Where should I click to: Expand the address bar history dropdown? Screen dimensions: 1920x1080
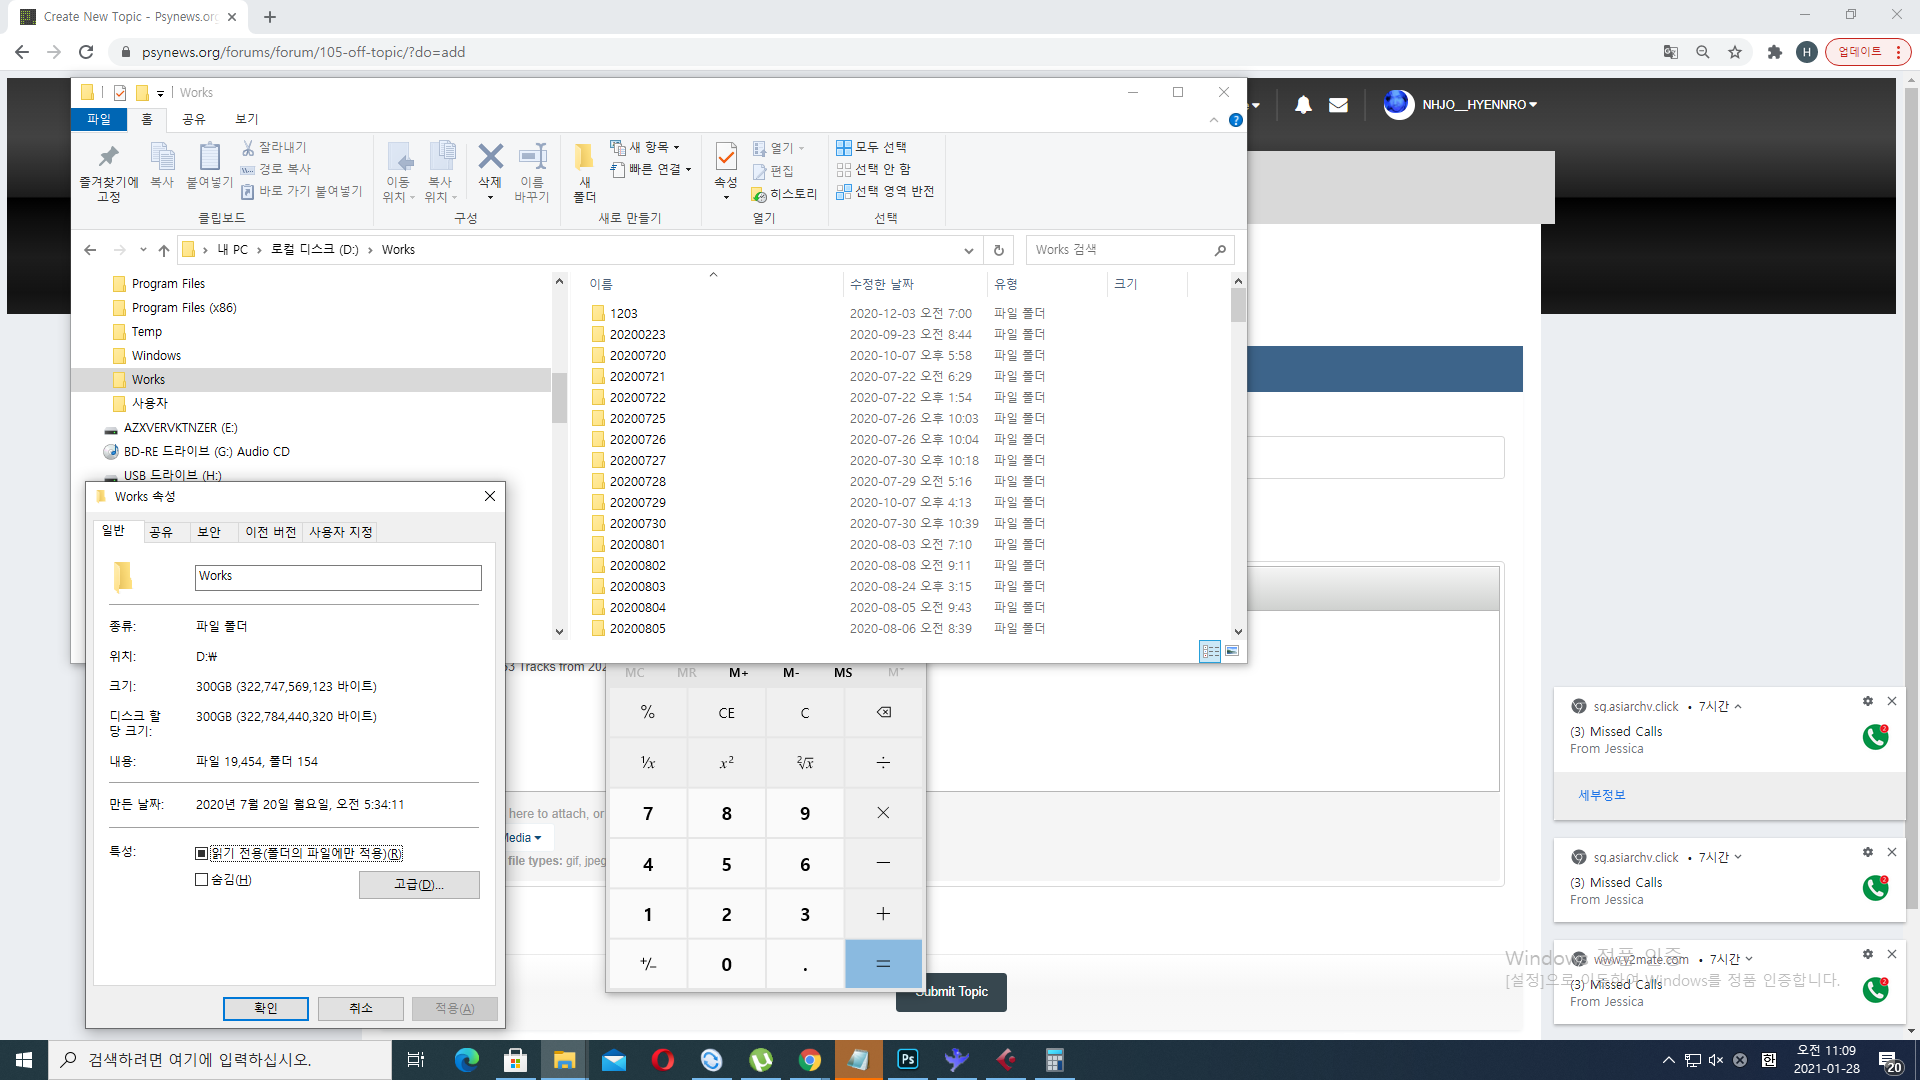point(968,250)
